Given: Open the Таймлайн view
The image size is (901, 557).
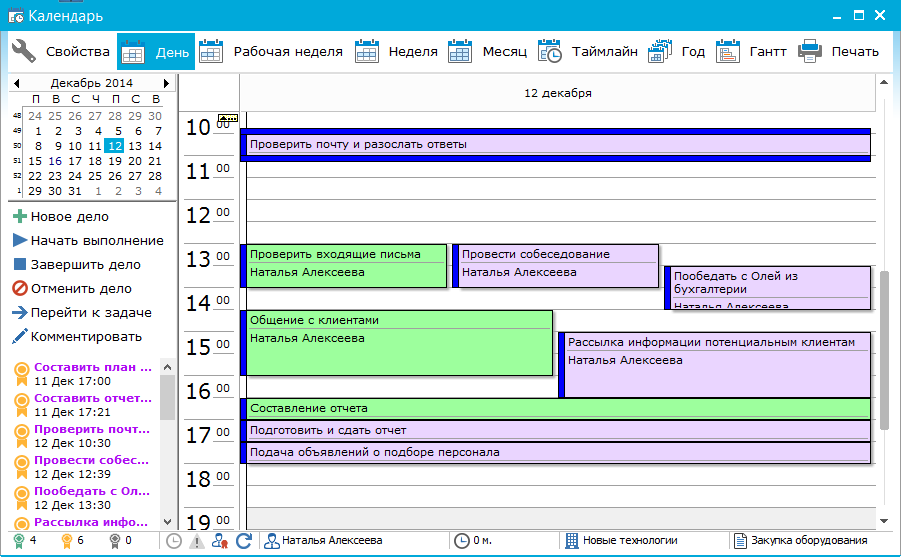Looking at the screenshot, I should coord(588,52).
